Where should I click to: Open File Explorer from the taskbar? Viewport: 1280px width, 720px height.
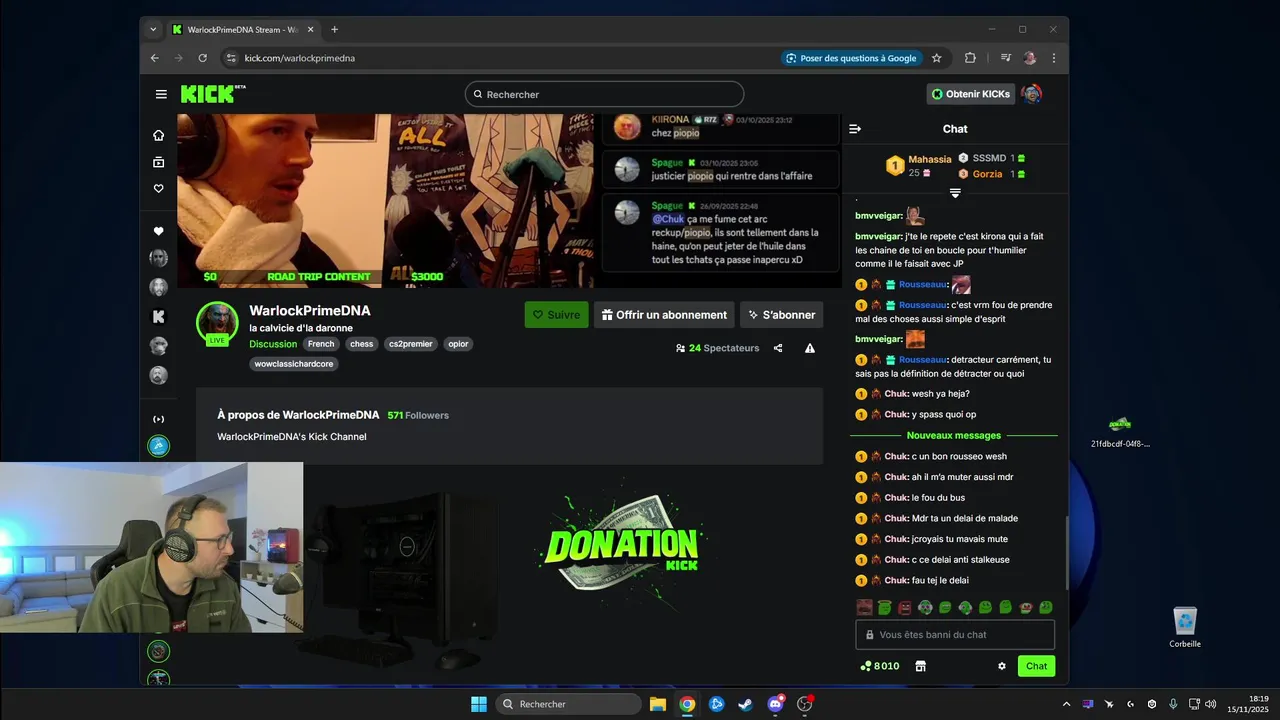pos(657,704)
